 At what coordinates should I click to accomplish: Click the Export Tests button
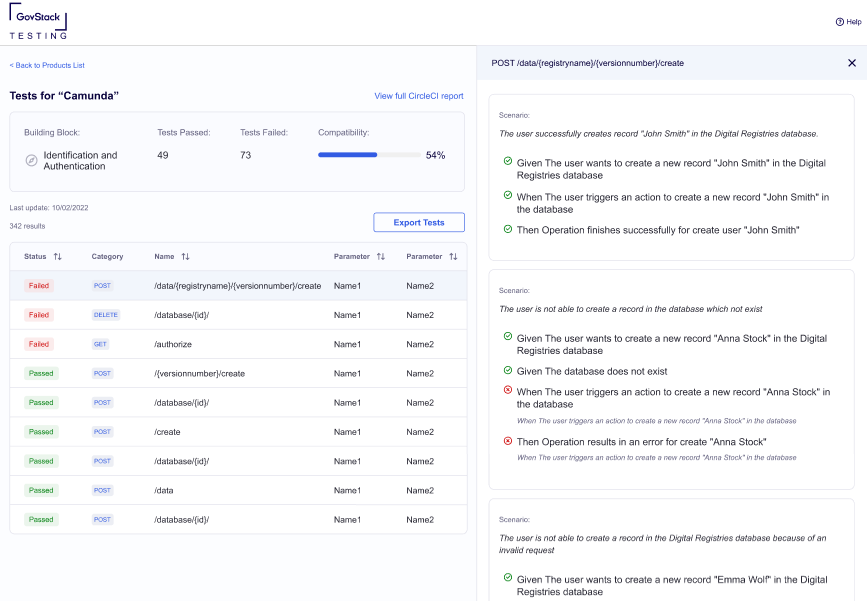(x=419, y=222)
